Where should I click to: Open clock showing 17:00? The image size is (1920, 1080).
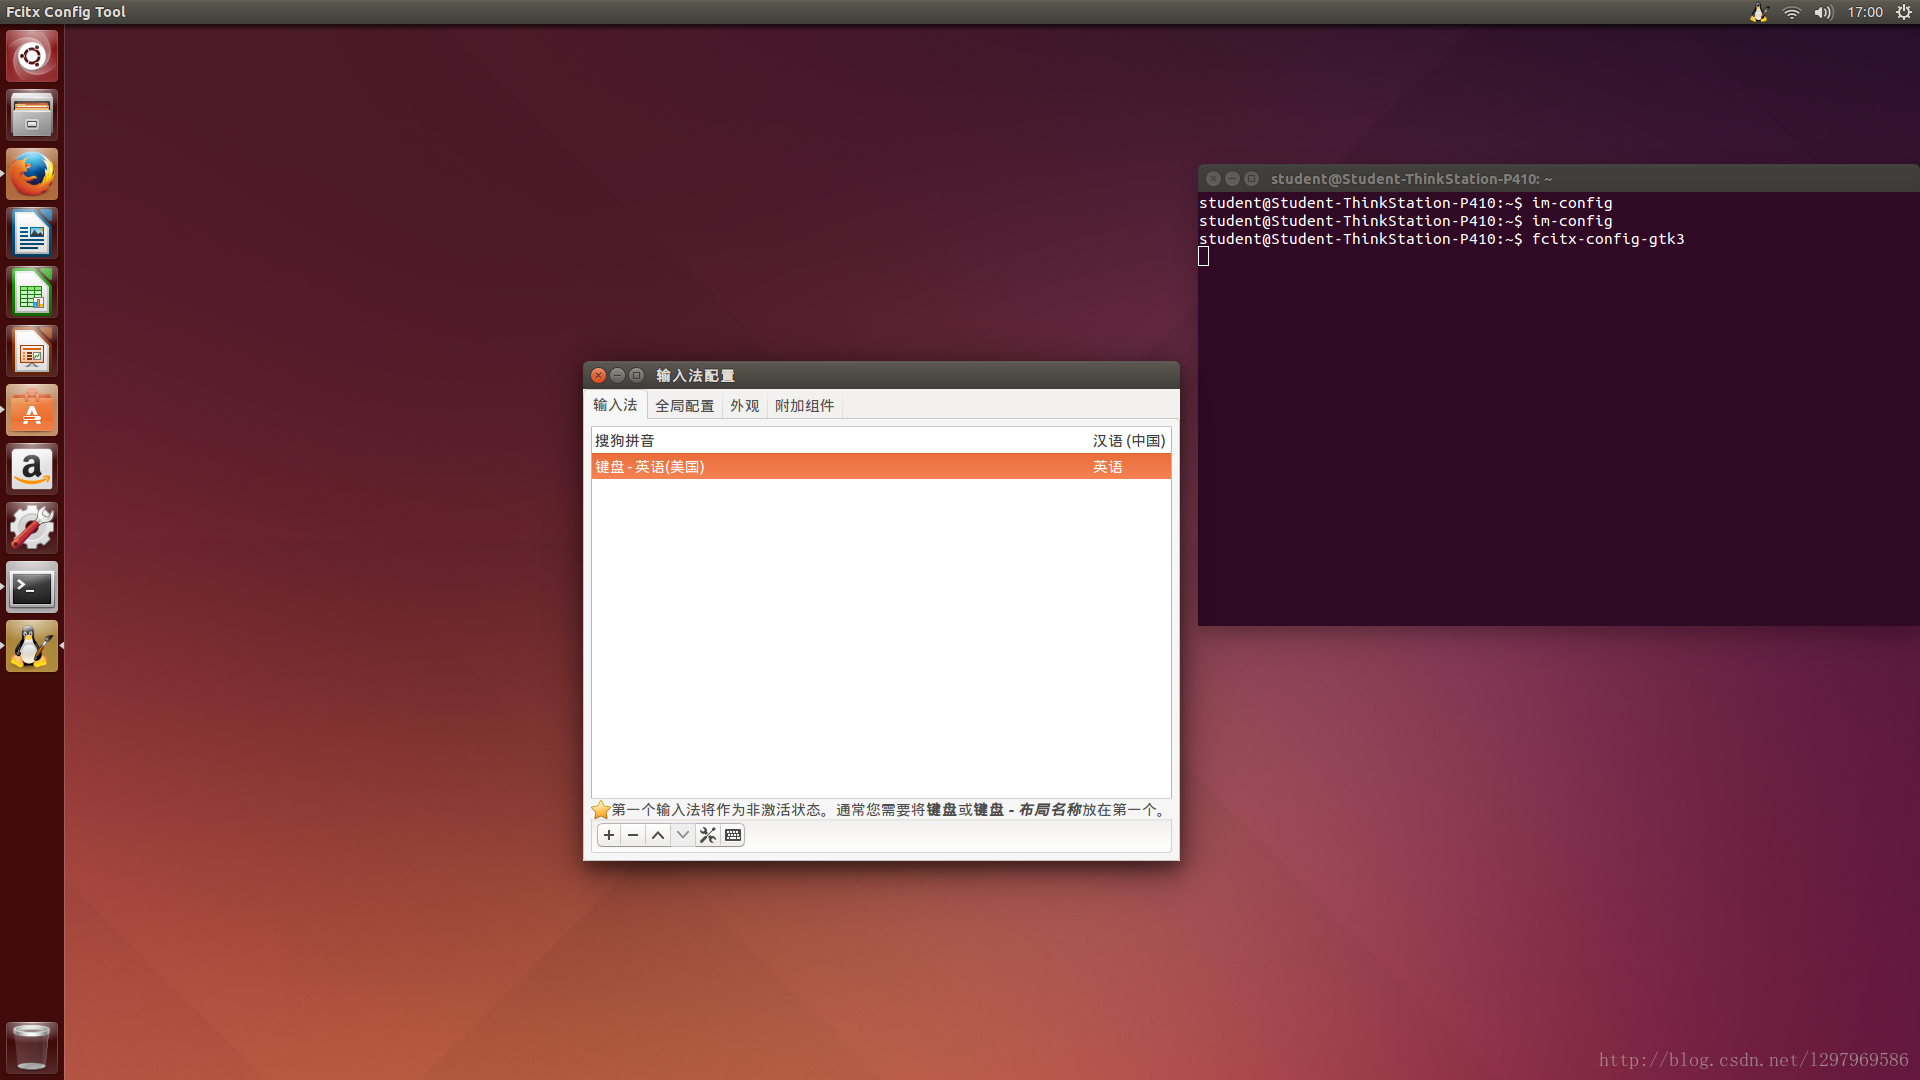tap(1865, 12)
